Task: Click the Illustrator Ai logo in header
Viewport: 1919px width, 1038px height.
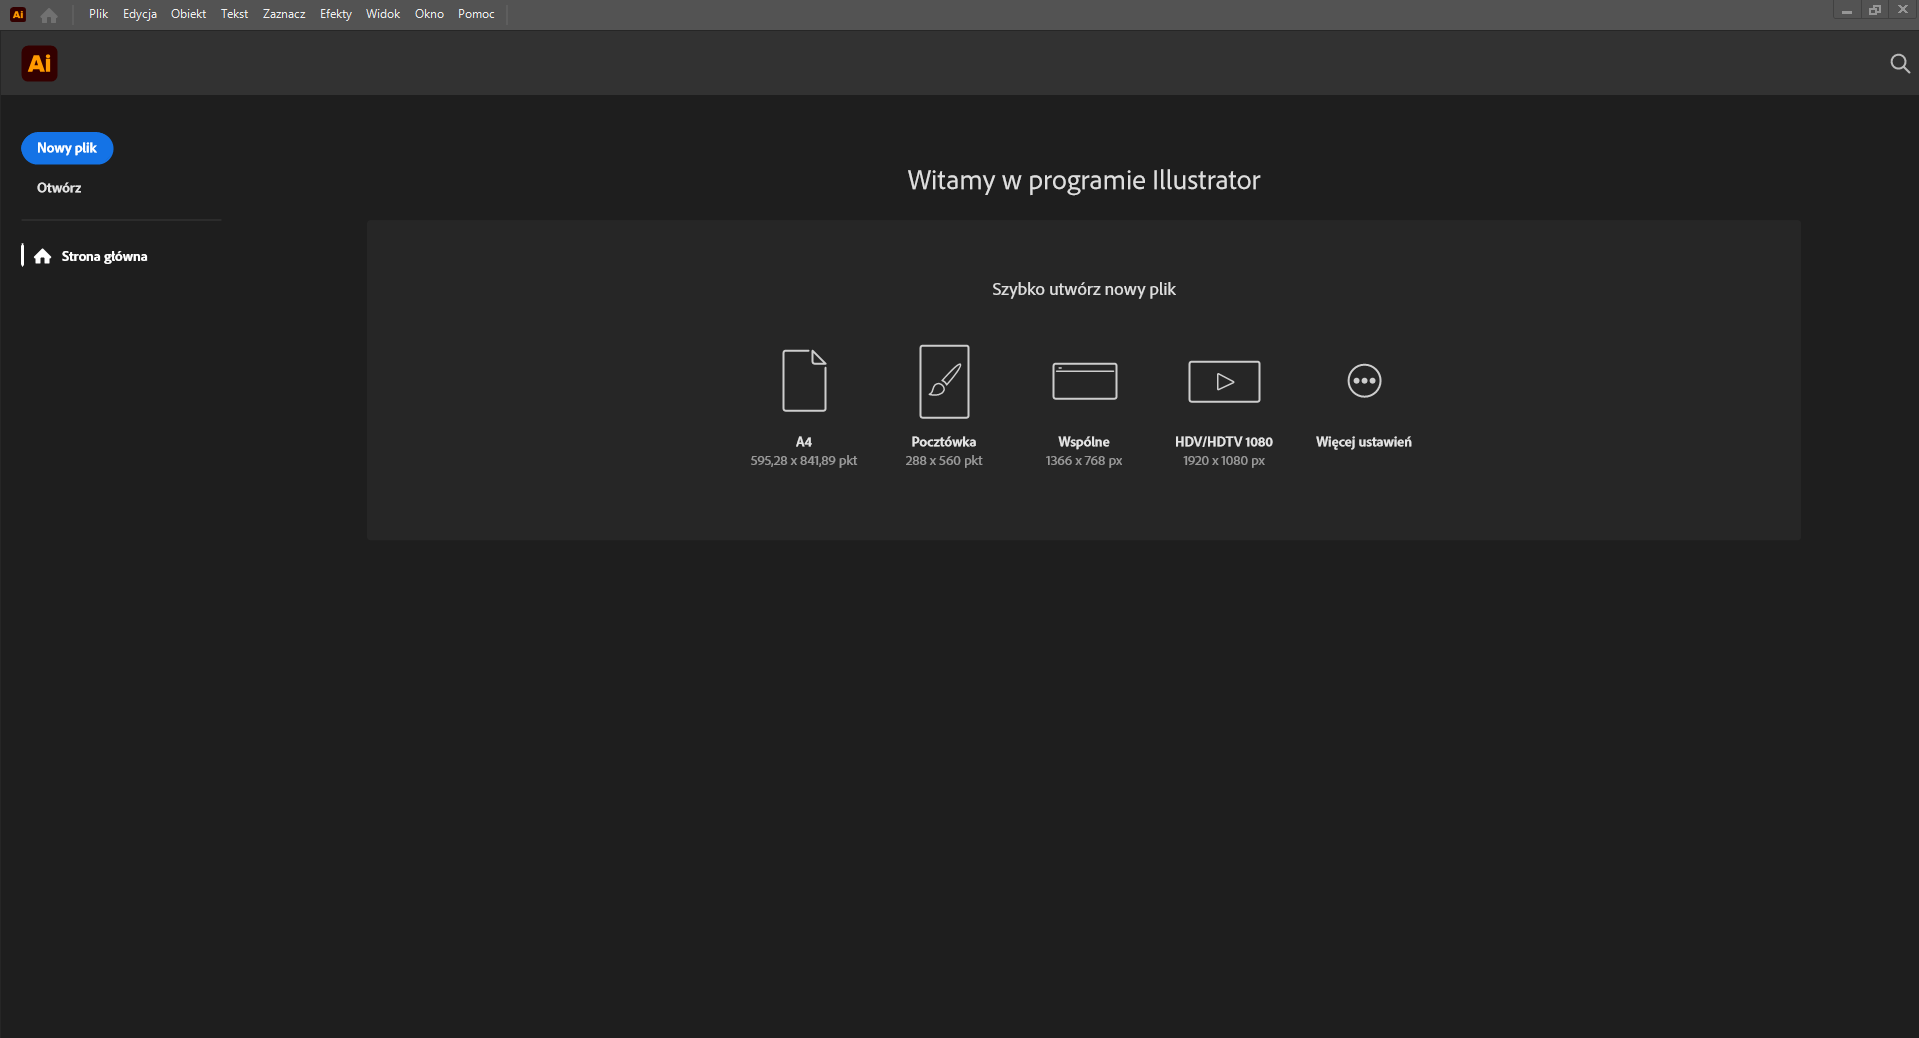Action: click(40, 64)
